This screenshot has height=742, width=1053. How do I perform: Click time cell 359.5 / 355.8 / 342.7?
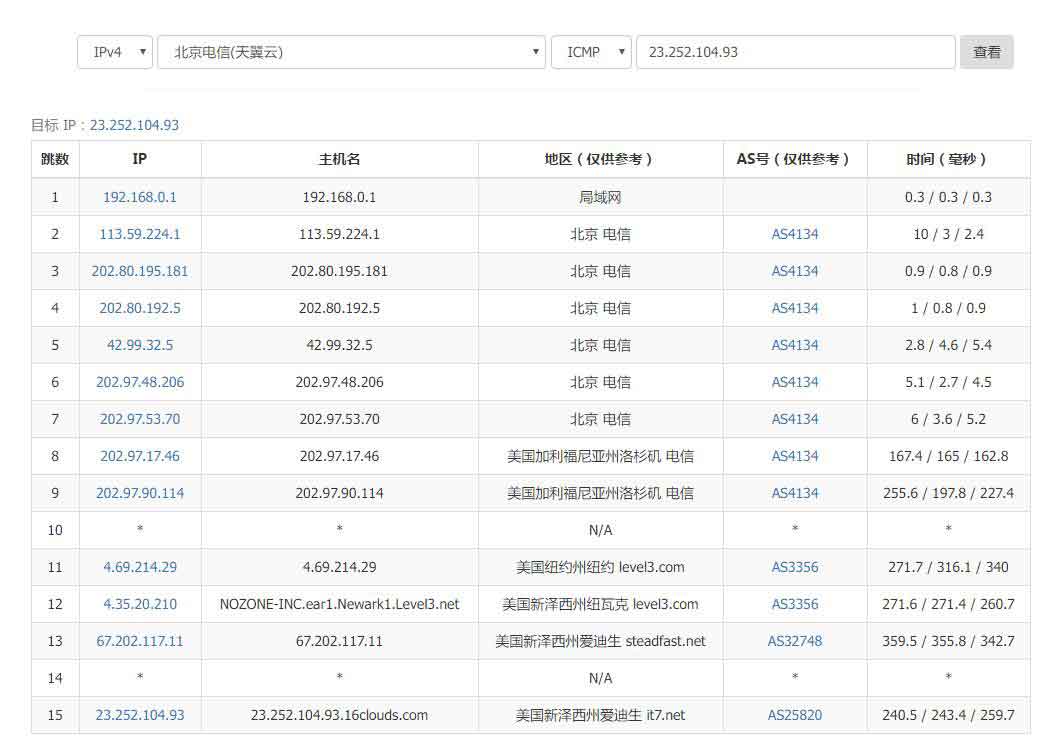pos(948,641)
